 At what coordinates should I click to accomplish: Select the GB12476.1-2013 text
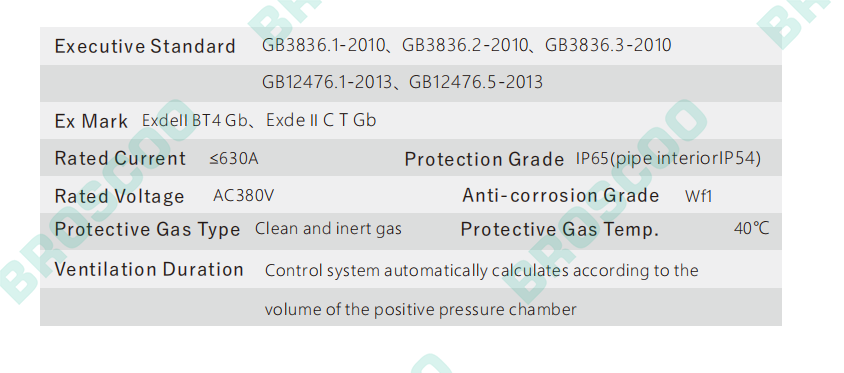327,82
